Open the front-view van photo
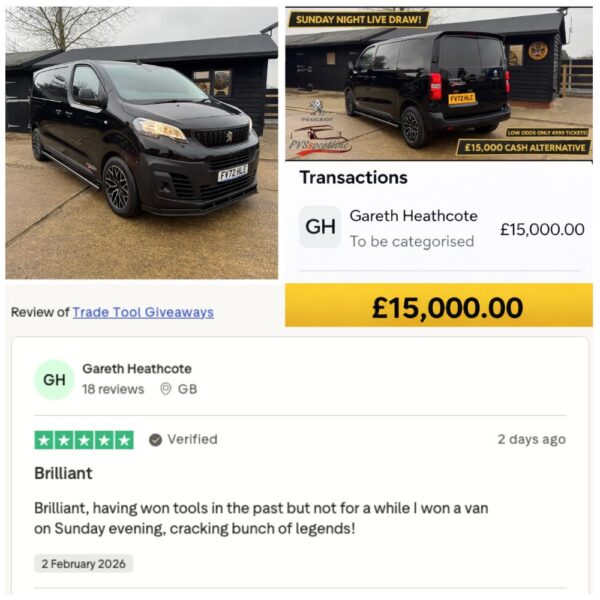This screenshot has width=600, height=600. point(142,142)
